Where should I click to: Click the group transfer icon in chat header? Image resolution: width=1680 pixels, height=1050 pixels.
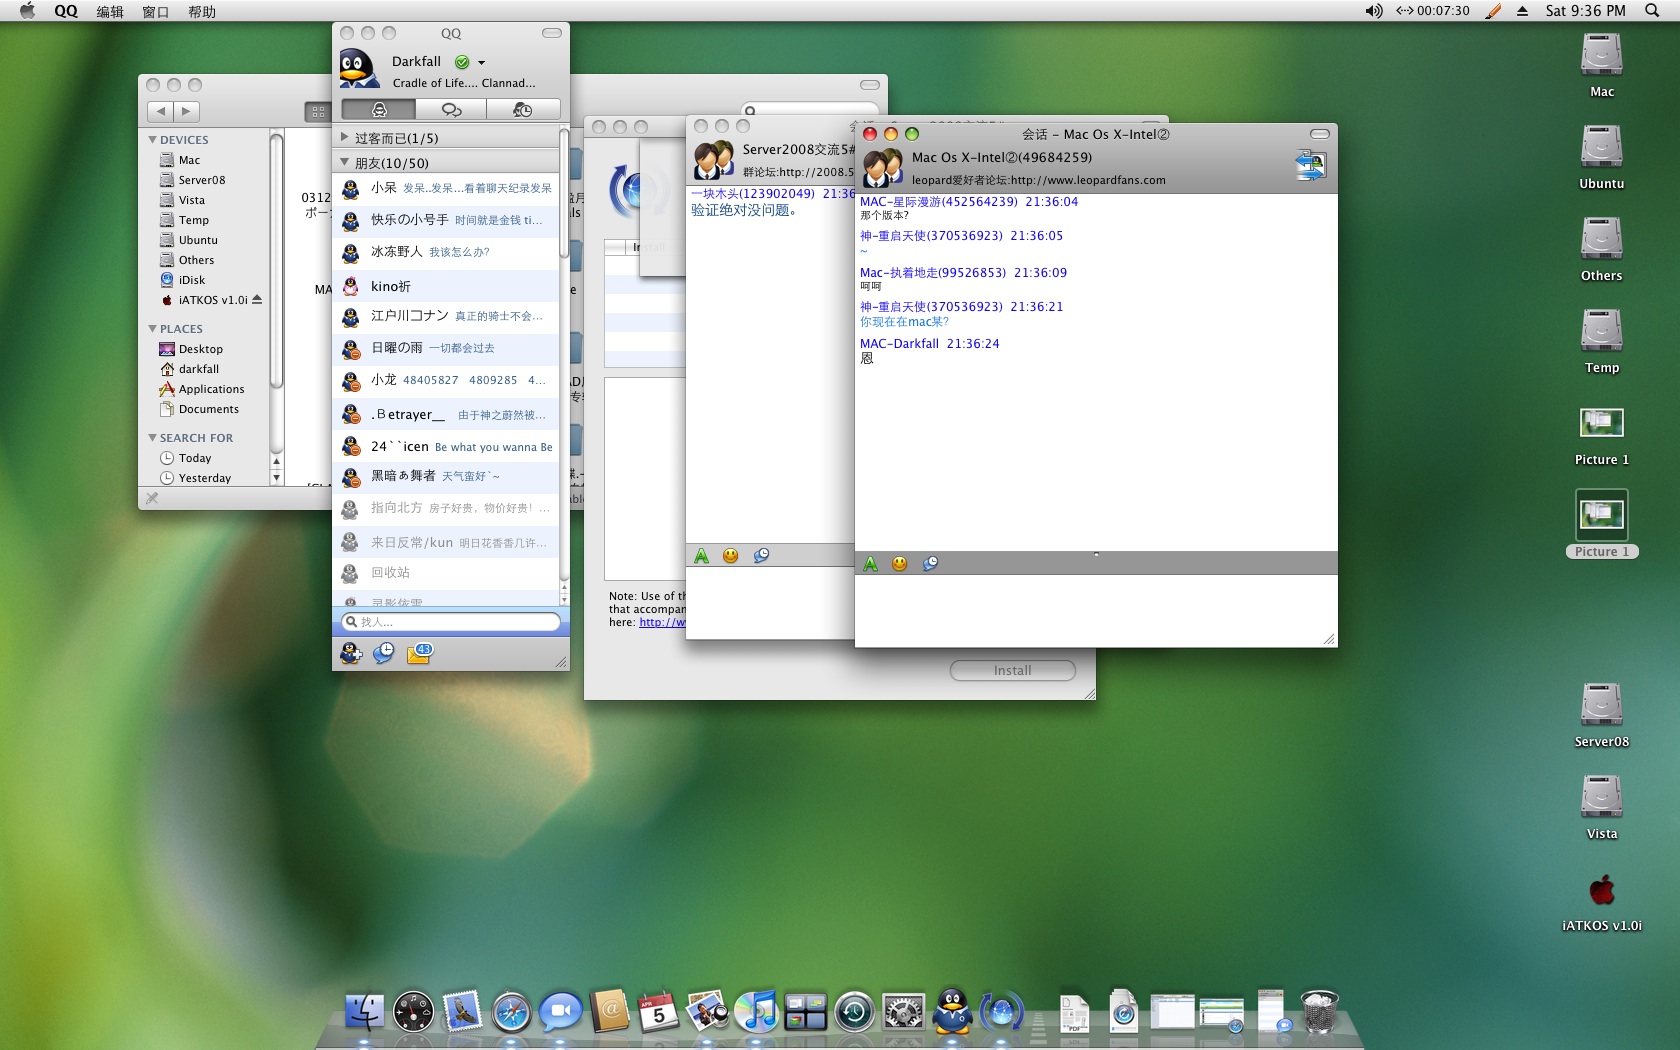pos(1310,165)
